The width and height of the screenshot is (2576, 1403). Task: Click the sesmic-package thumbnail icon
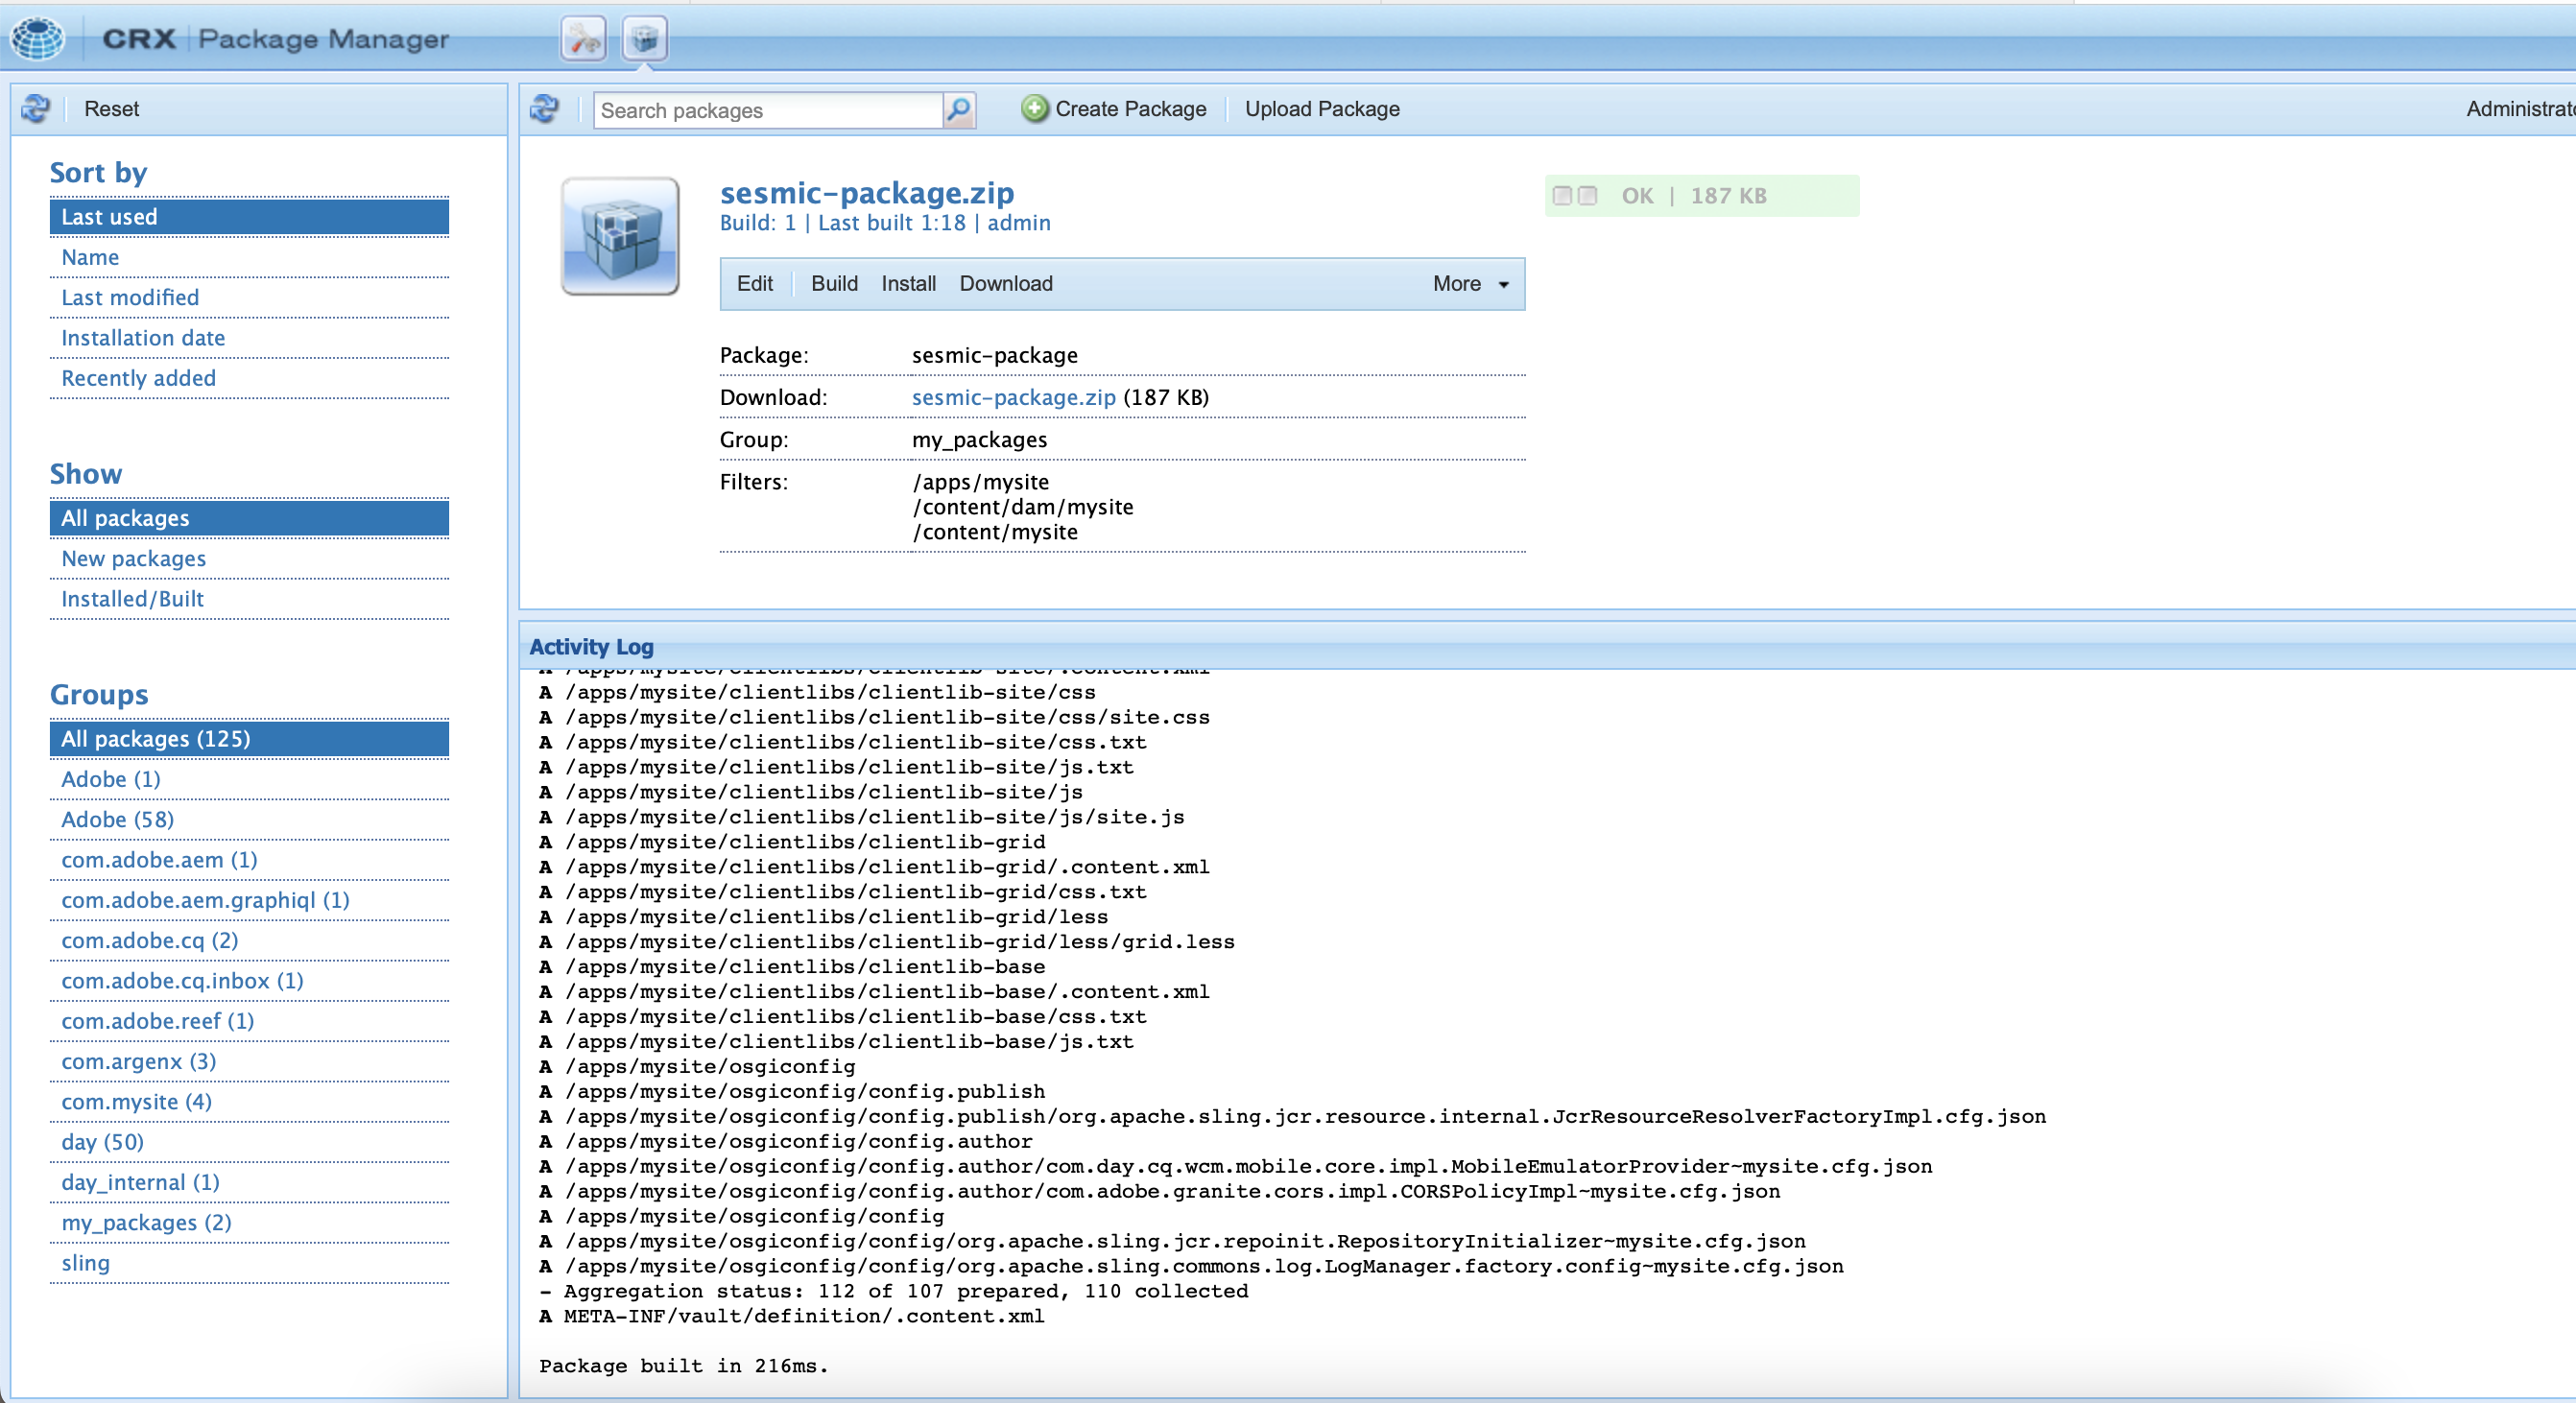[620, 236]
